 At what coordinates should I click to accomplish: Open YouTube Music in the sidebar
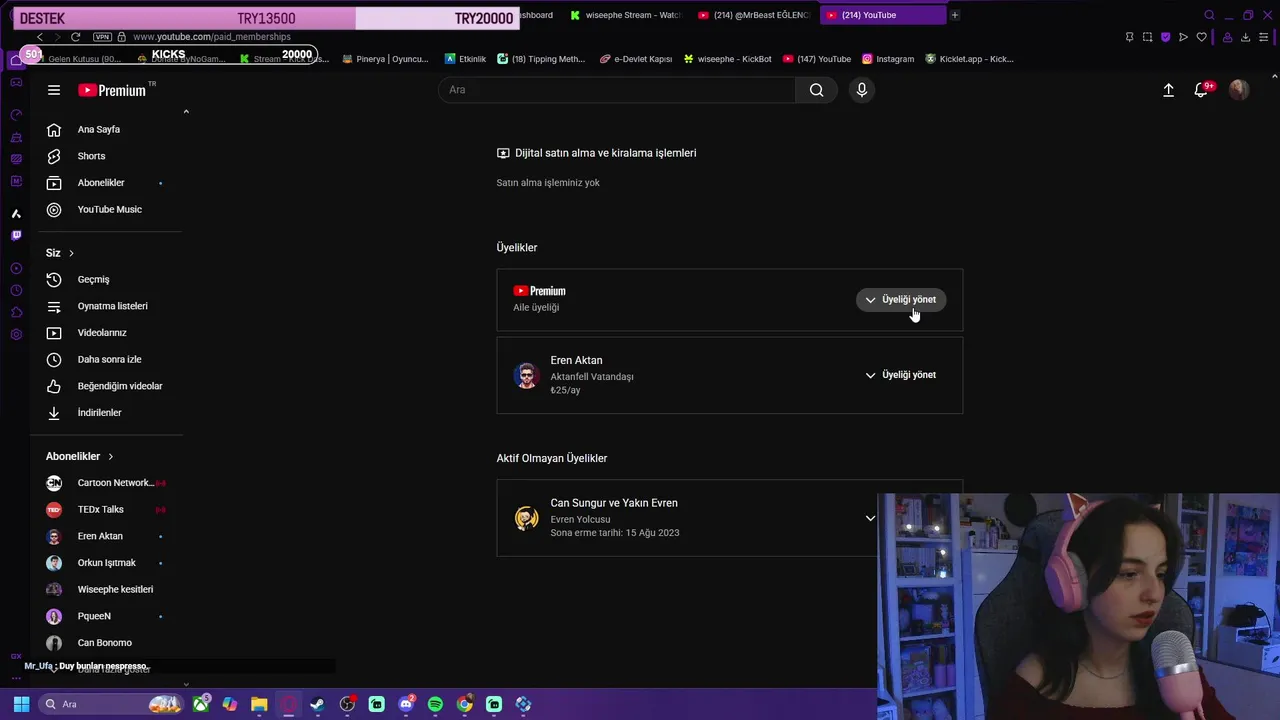[108, 209]
